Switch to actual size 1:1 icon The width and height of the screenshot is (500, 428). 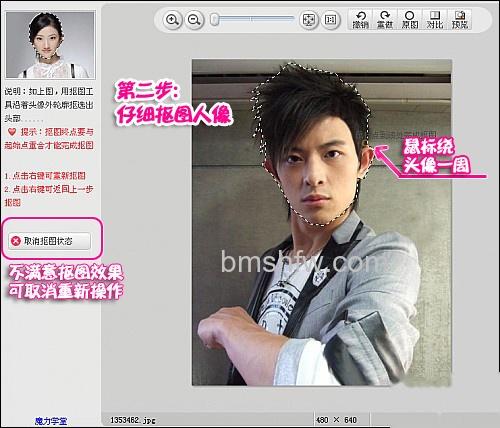(x=330, y=20)
